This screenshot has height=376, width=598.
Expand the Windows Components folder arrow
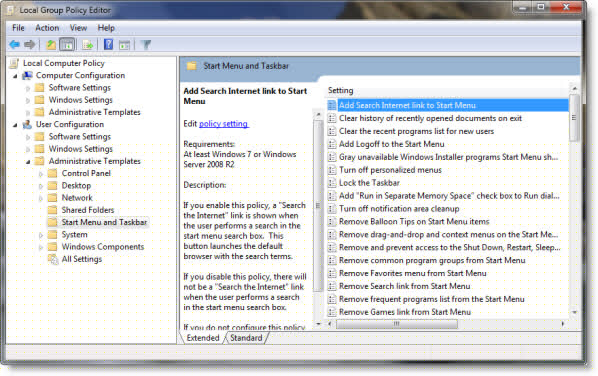pyautogui.click(x=41, y=247)
